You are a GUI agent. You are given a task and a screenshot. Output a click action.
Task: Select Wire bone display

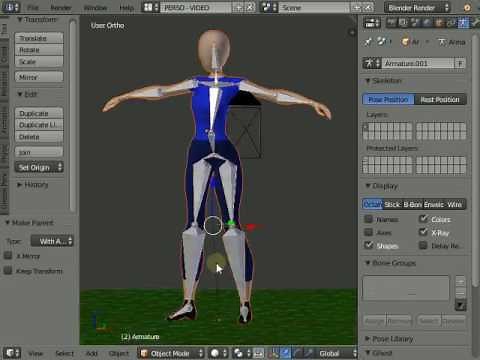point(455,204)
